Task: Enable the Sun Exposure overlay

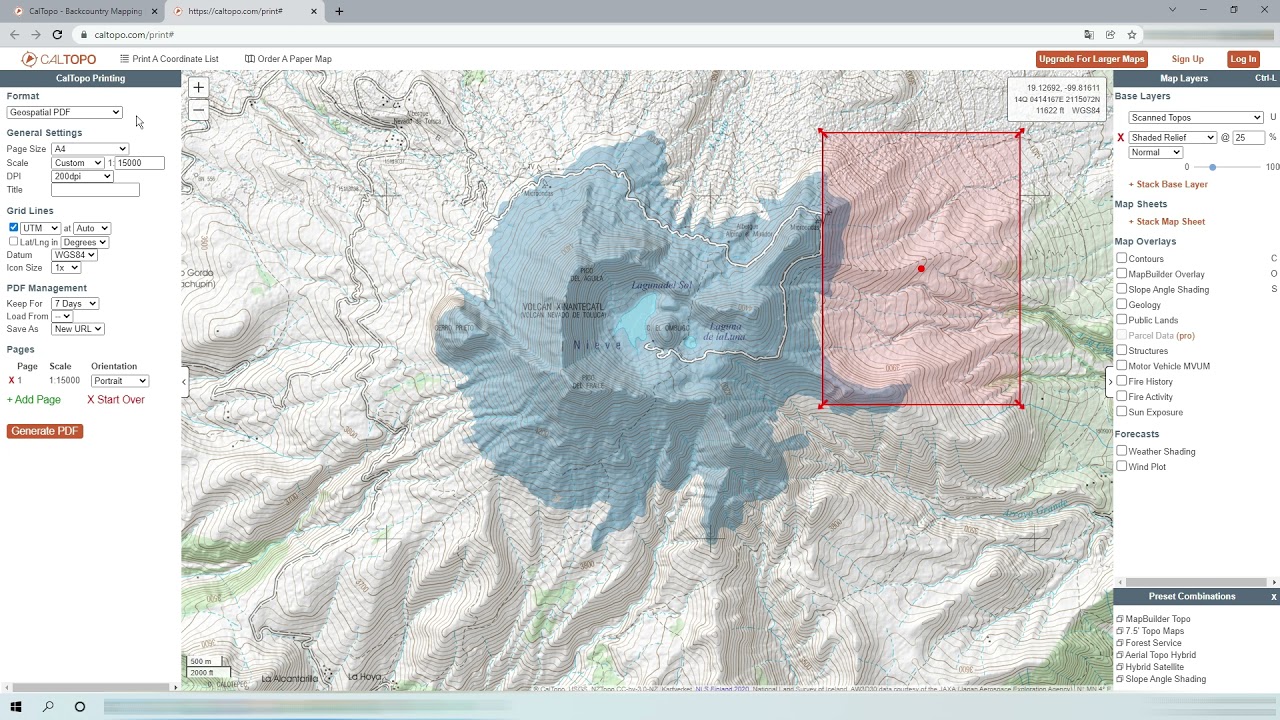Action: click(x=1122, y=412)
